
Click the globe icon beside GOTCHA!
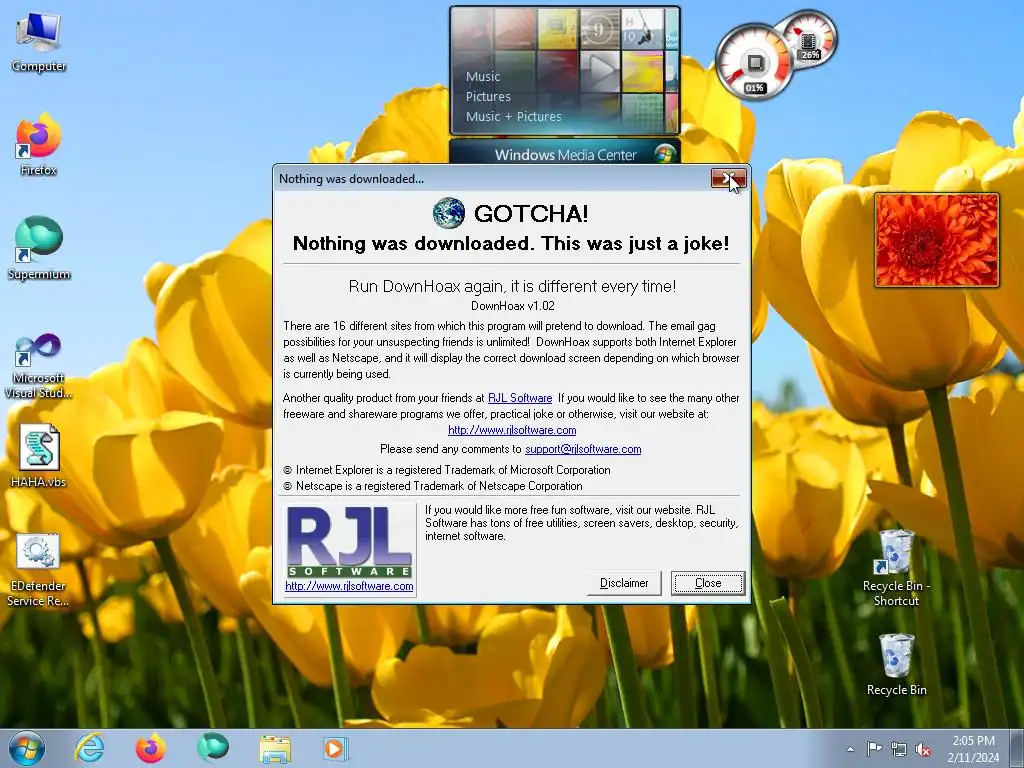pos(449,214)
